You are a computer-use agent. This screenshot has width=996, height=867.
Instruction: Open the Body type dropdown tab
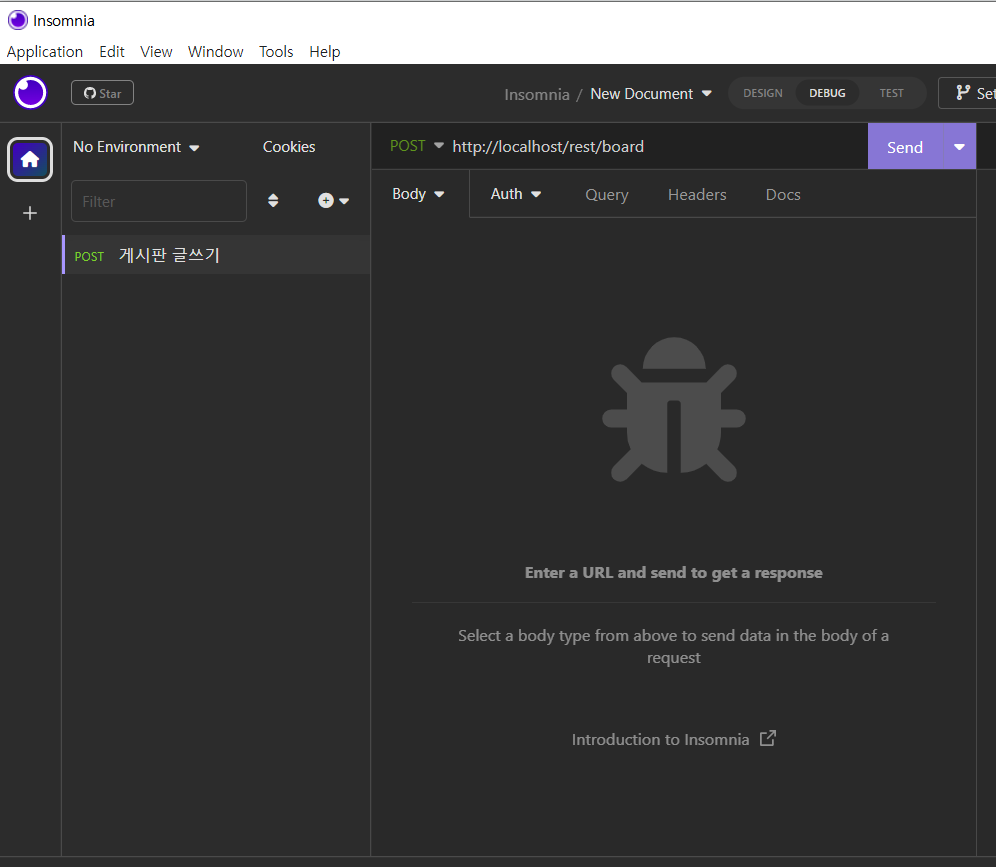(x=418, y=194)
